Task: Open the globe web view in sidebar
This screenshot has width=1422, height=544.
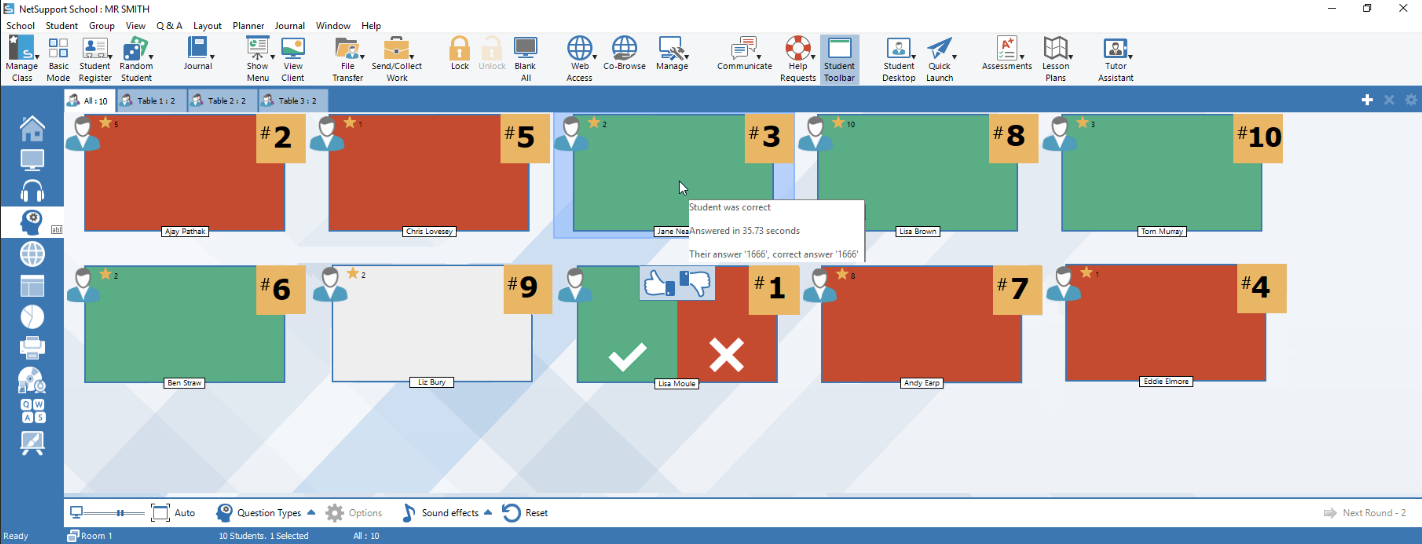Action: pyautogui.click(x=32, y=254)
